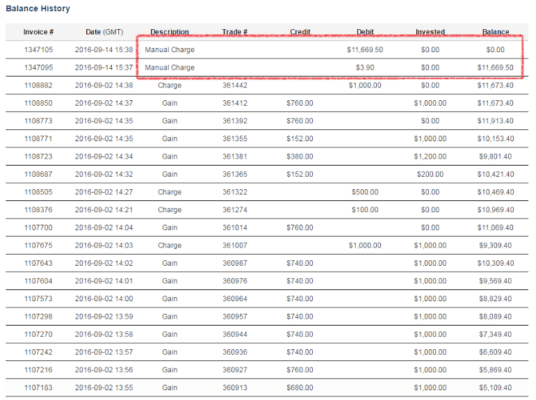Click the $680.00 credit amount
The width and height of the screenshot is (536, 400).
pos(300,387)
